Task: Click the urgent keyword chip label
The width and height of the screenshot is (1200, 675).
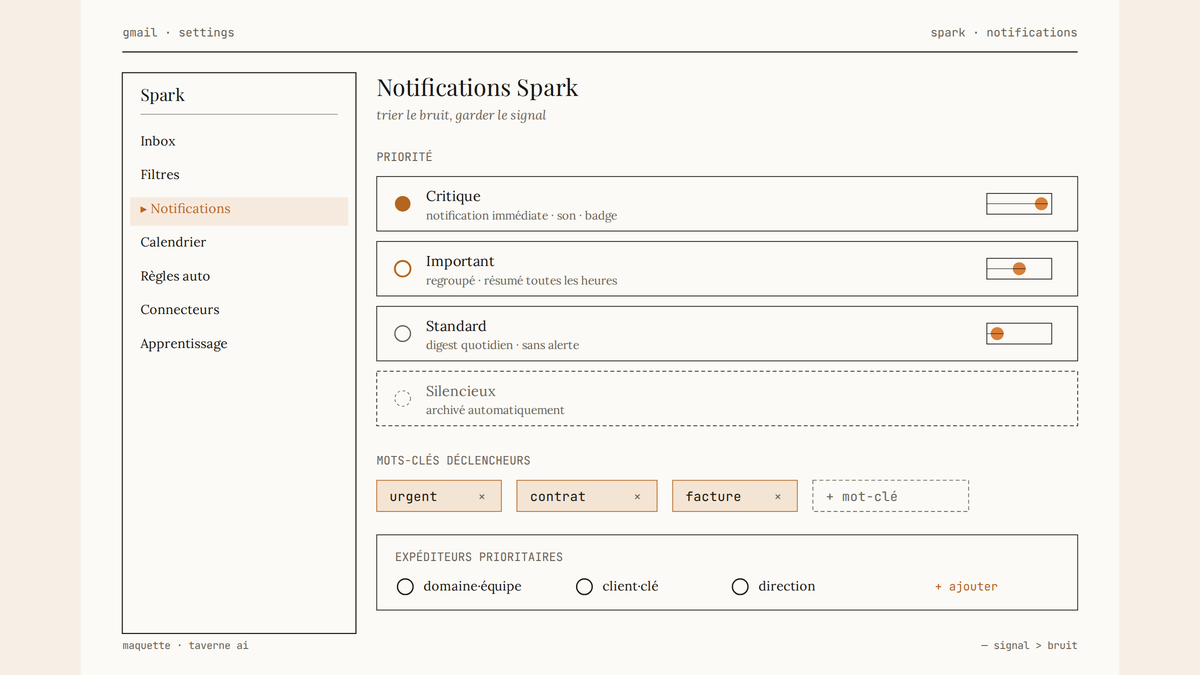Action: point(413,497)
